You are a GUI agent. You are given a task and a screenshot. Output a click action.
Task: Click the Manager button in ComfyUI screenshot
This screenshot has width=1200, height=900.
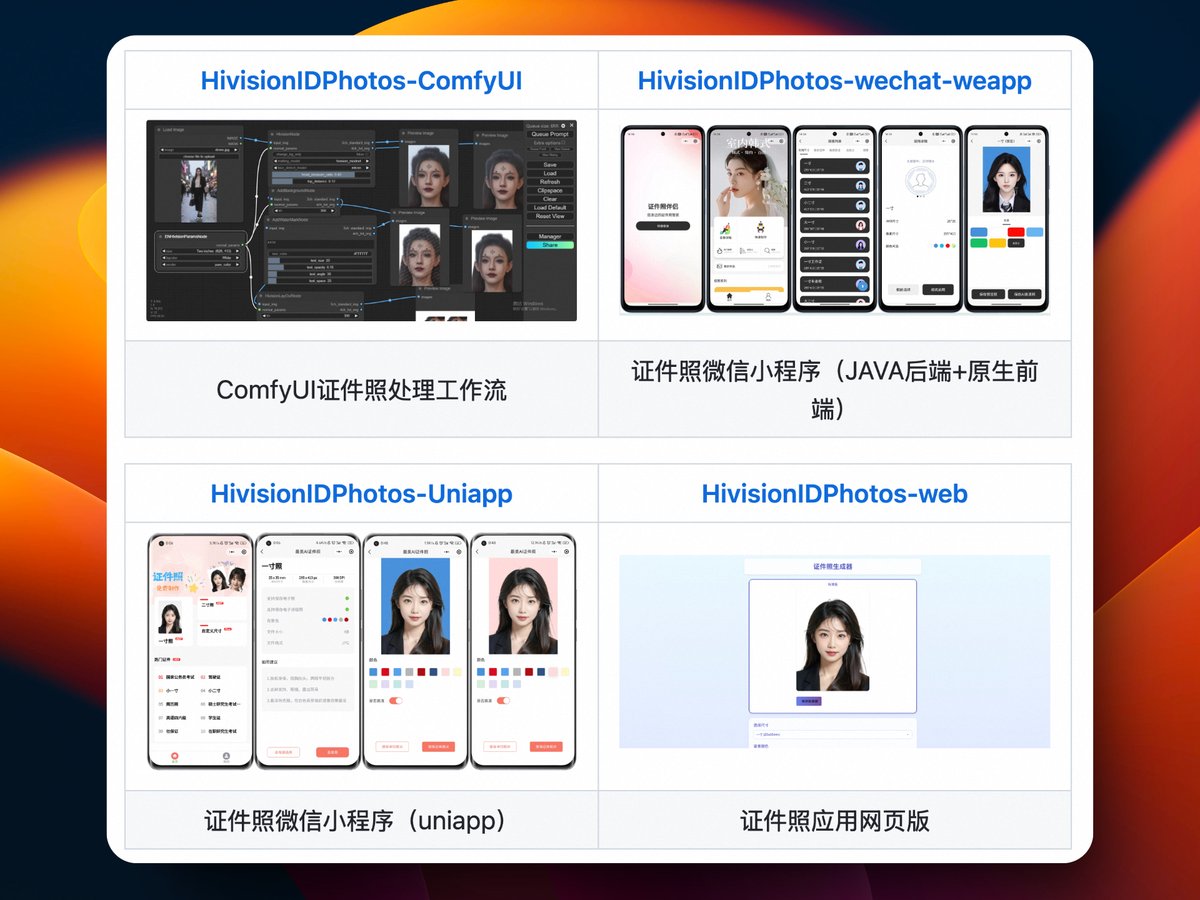coord(550,236)
